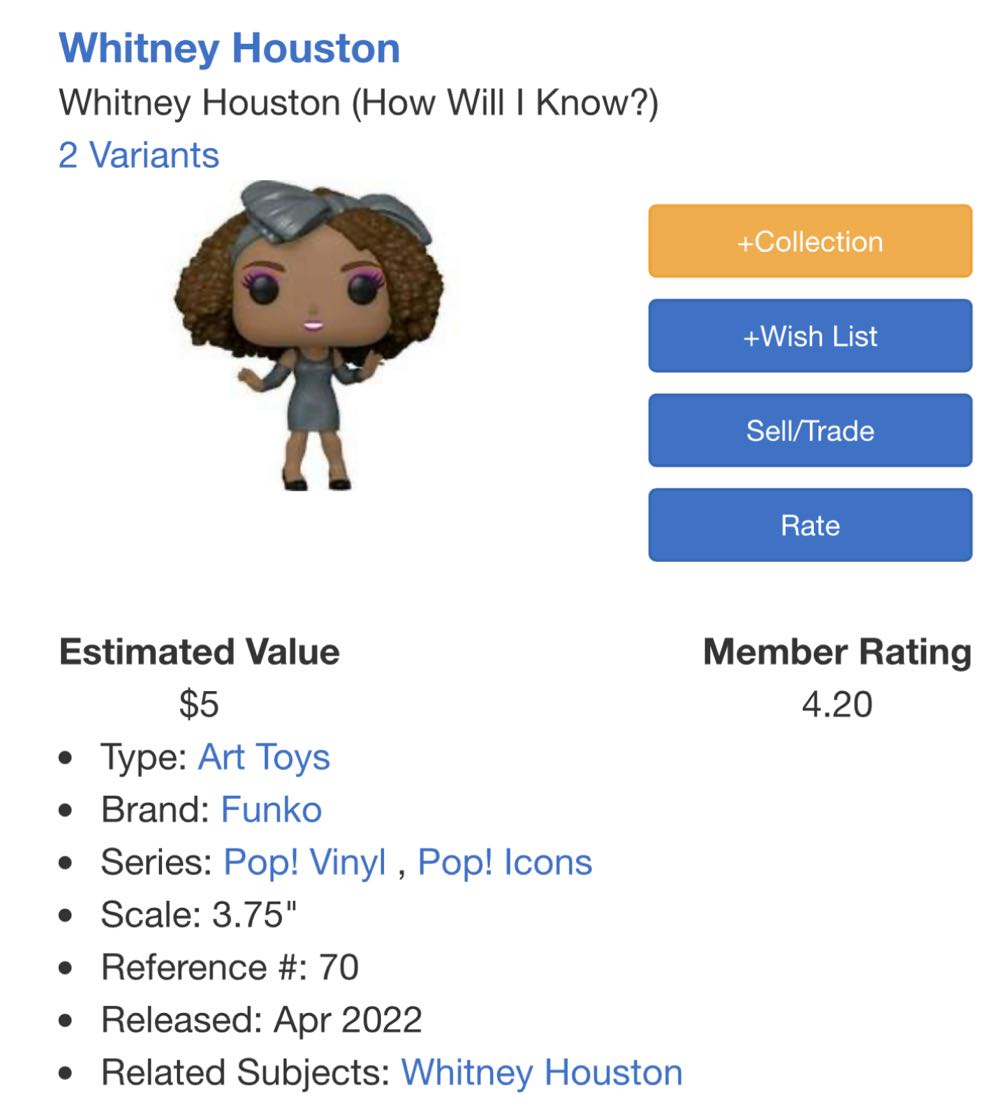Open the Sell/Trade option
This screenshot has width=1000, height=1112.
pyautogui.click(x=810, y=430)
